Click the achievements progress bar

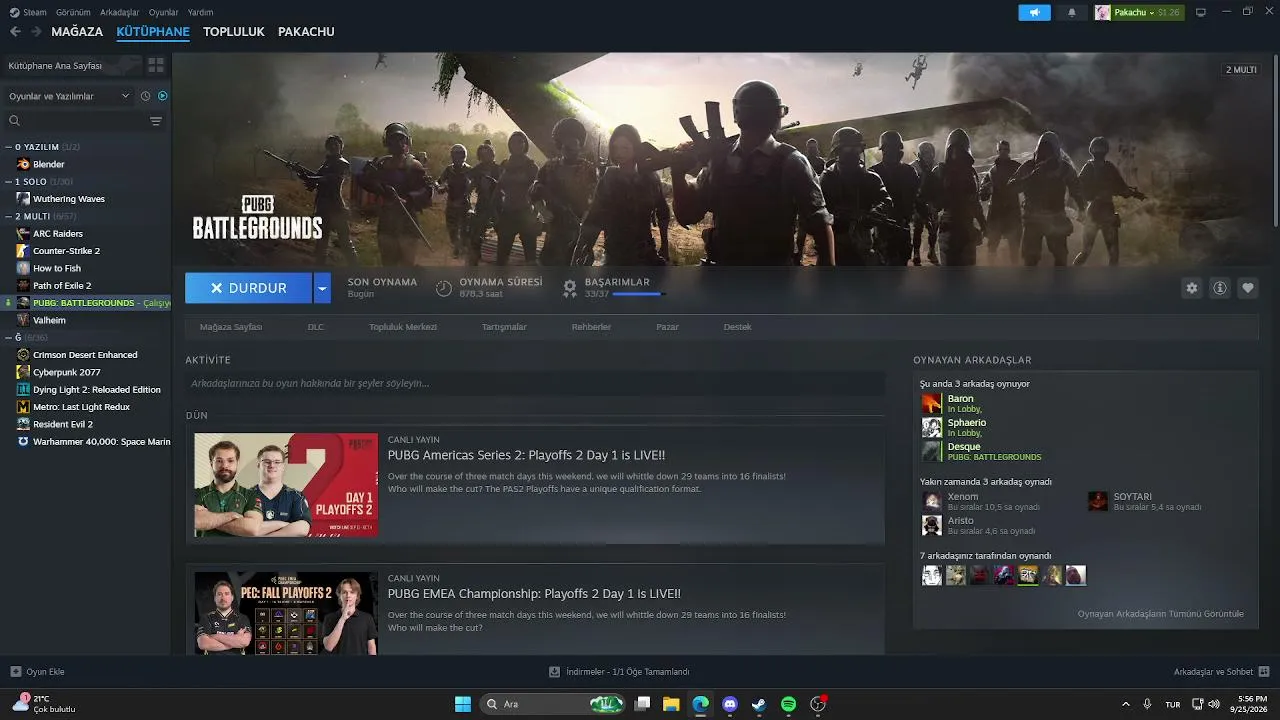[x=638, y=294]
